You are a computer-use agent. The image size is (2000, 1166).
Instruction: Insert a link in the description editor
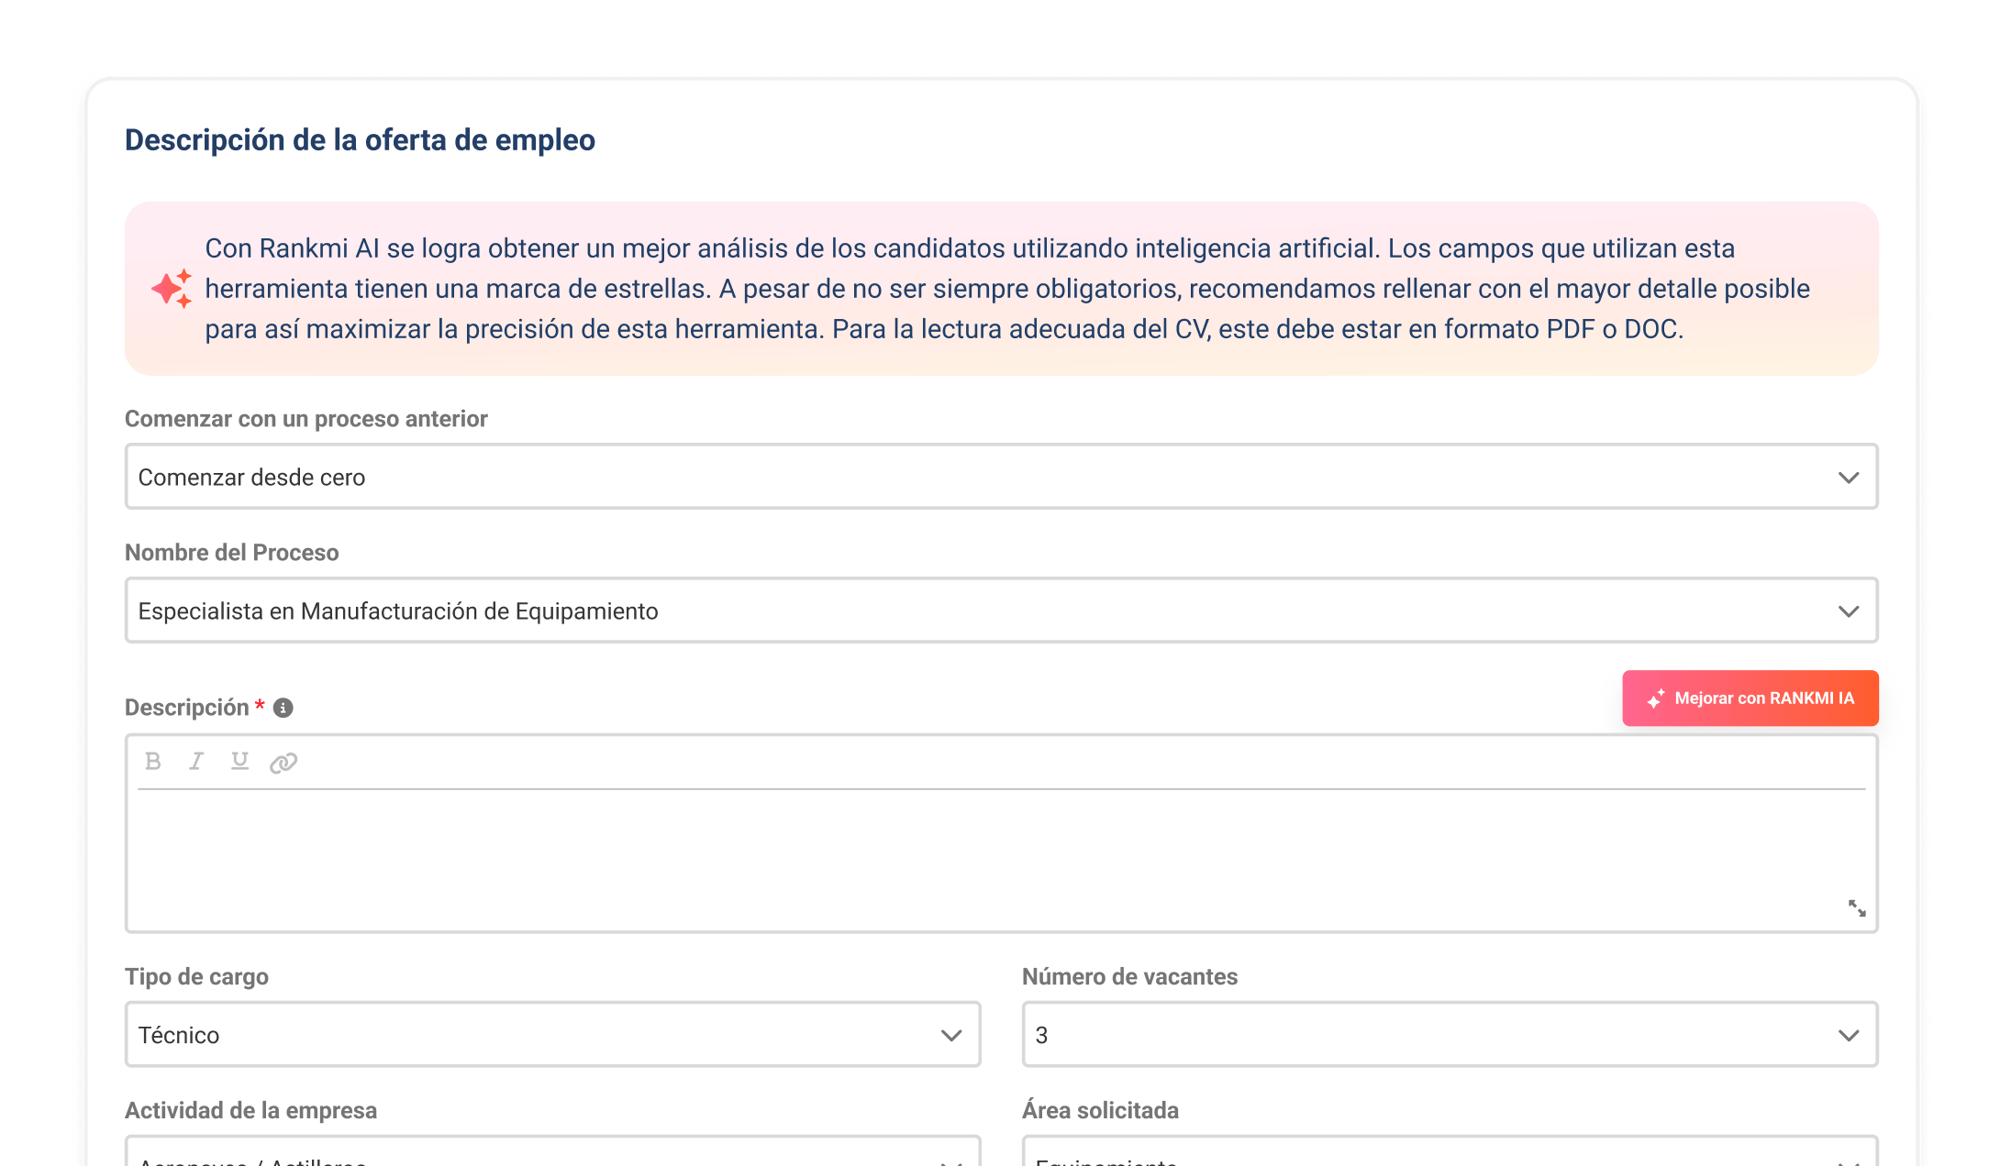click(283, 763)
